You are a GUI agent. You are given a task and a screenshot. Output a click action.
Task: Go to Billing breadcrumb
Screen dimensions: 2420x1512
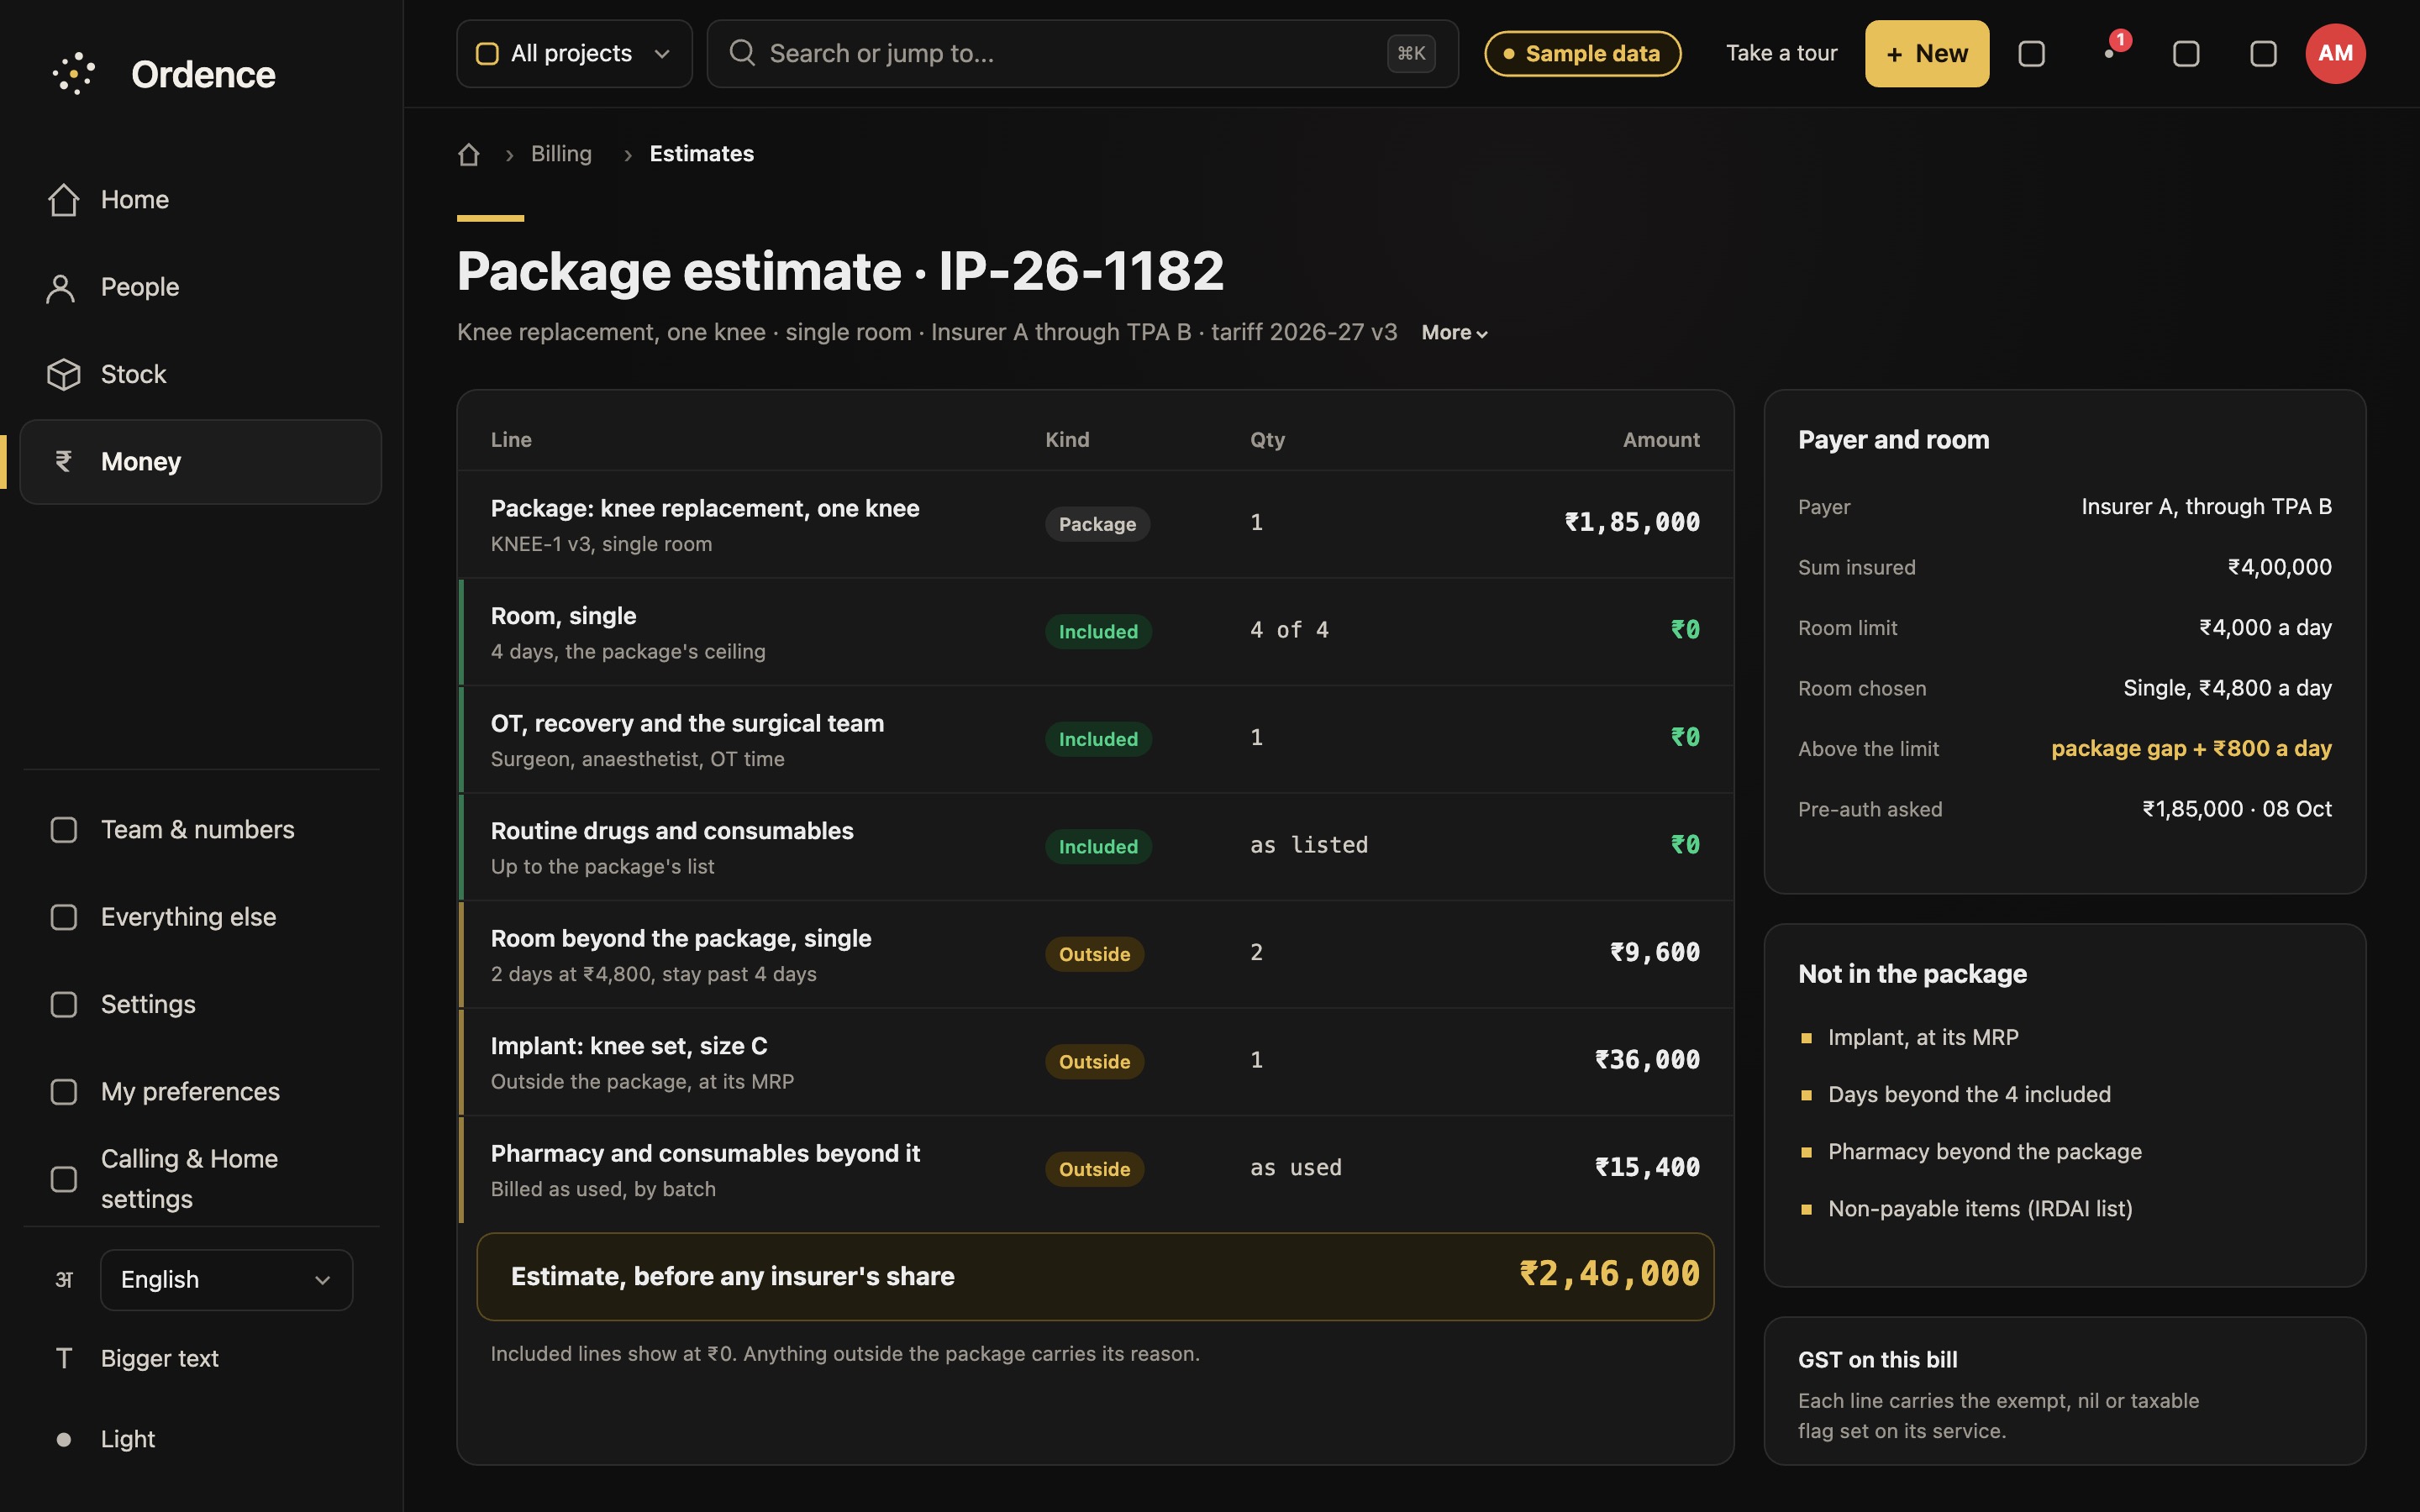pyautogui.click(x=561, y=154)
